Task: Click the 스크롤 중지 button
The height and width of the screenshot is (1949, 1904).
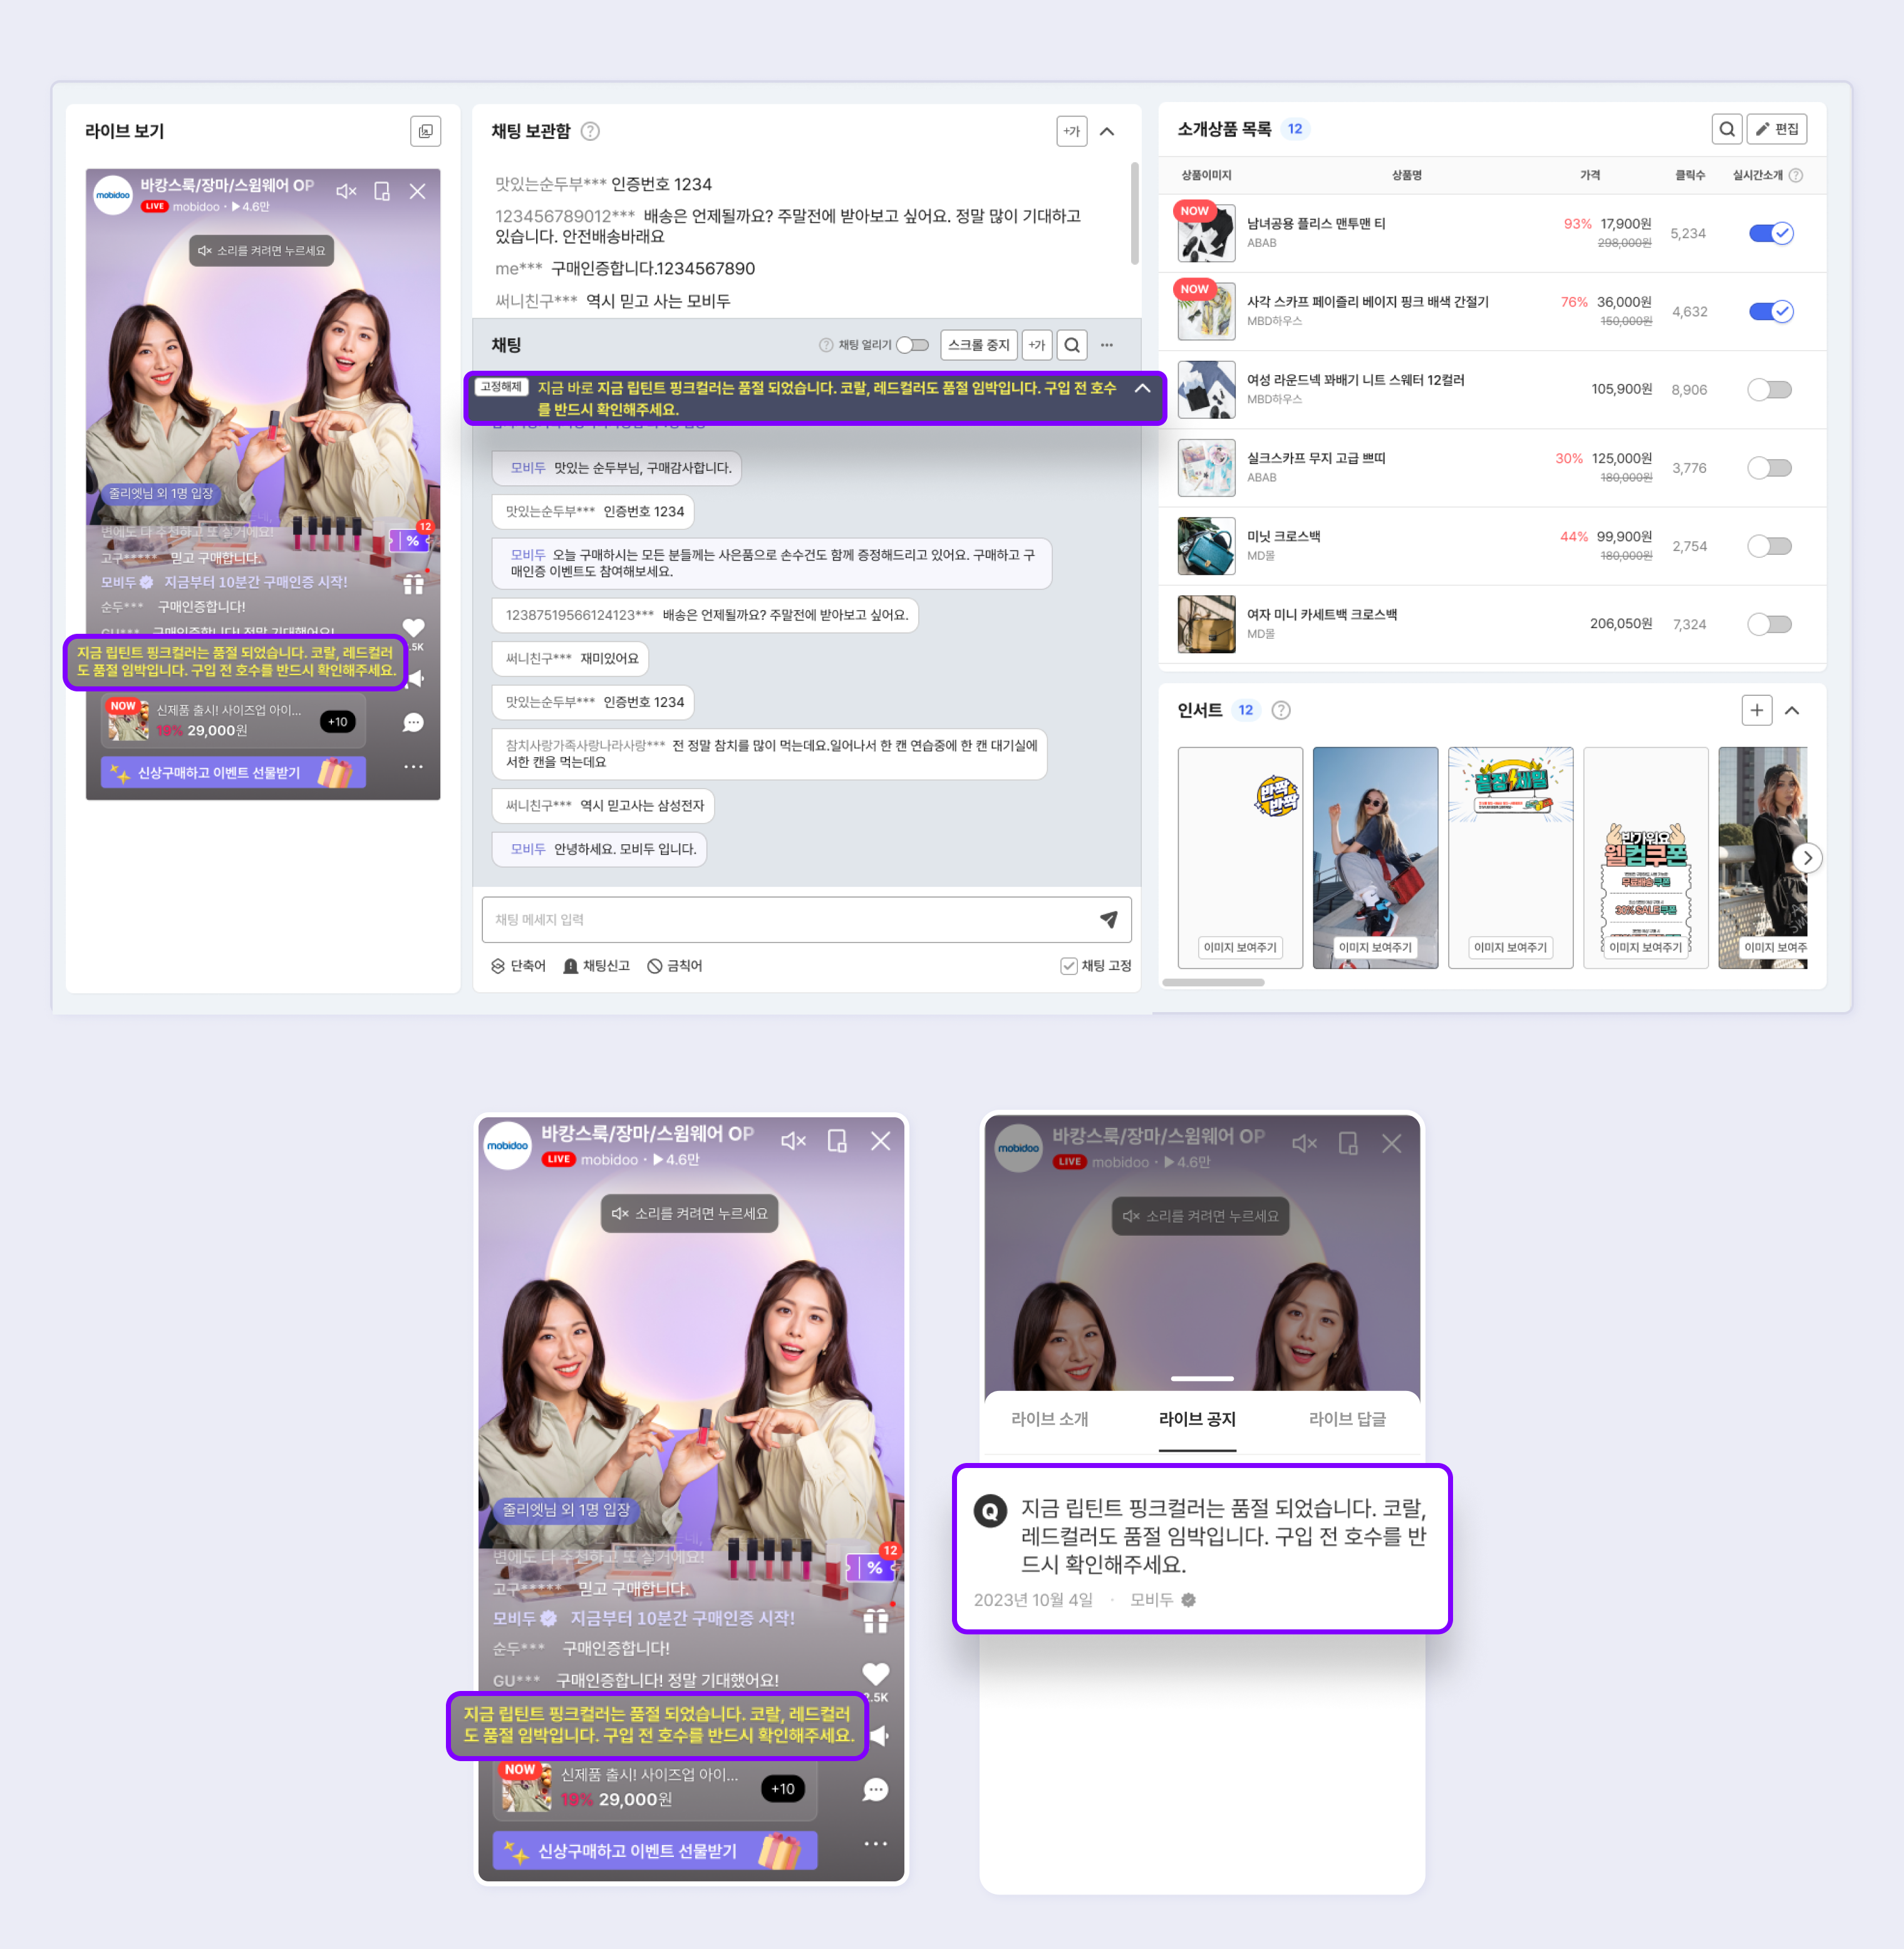Action: click(978, 345)
